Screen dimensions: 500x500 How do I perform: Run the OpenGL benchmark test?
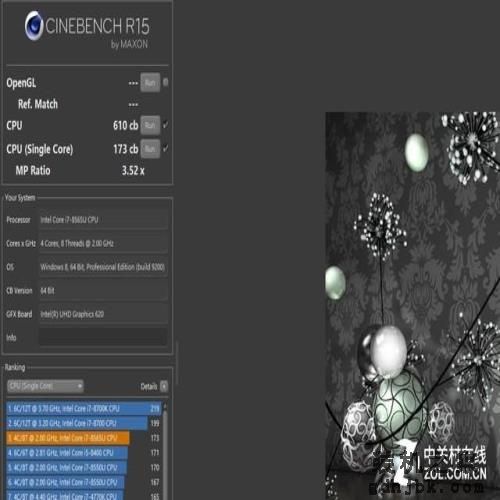pyautogui.click(x=150, y=82)
